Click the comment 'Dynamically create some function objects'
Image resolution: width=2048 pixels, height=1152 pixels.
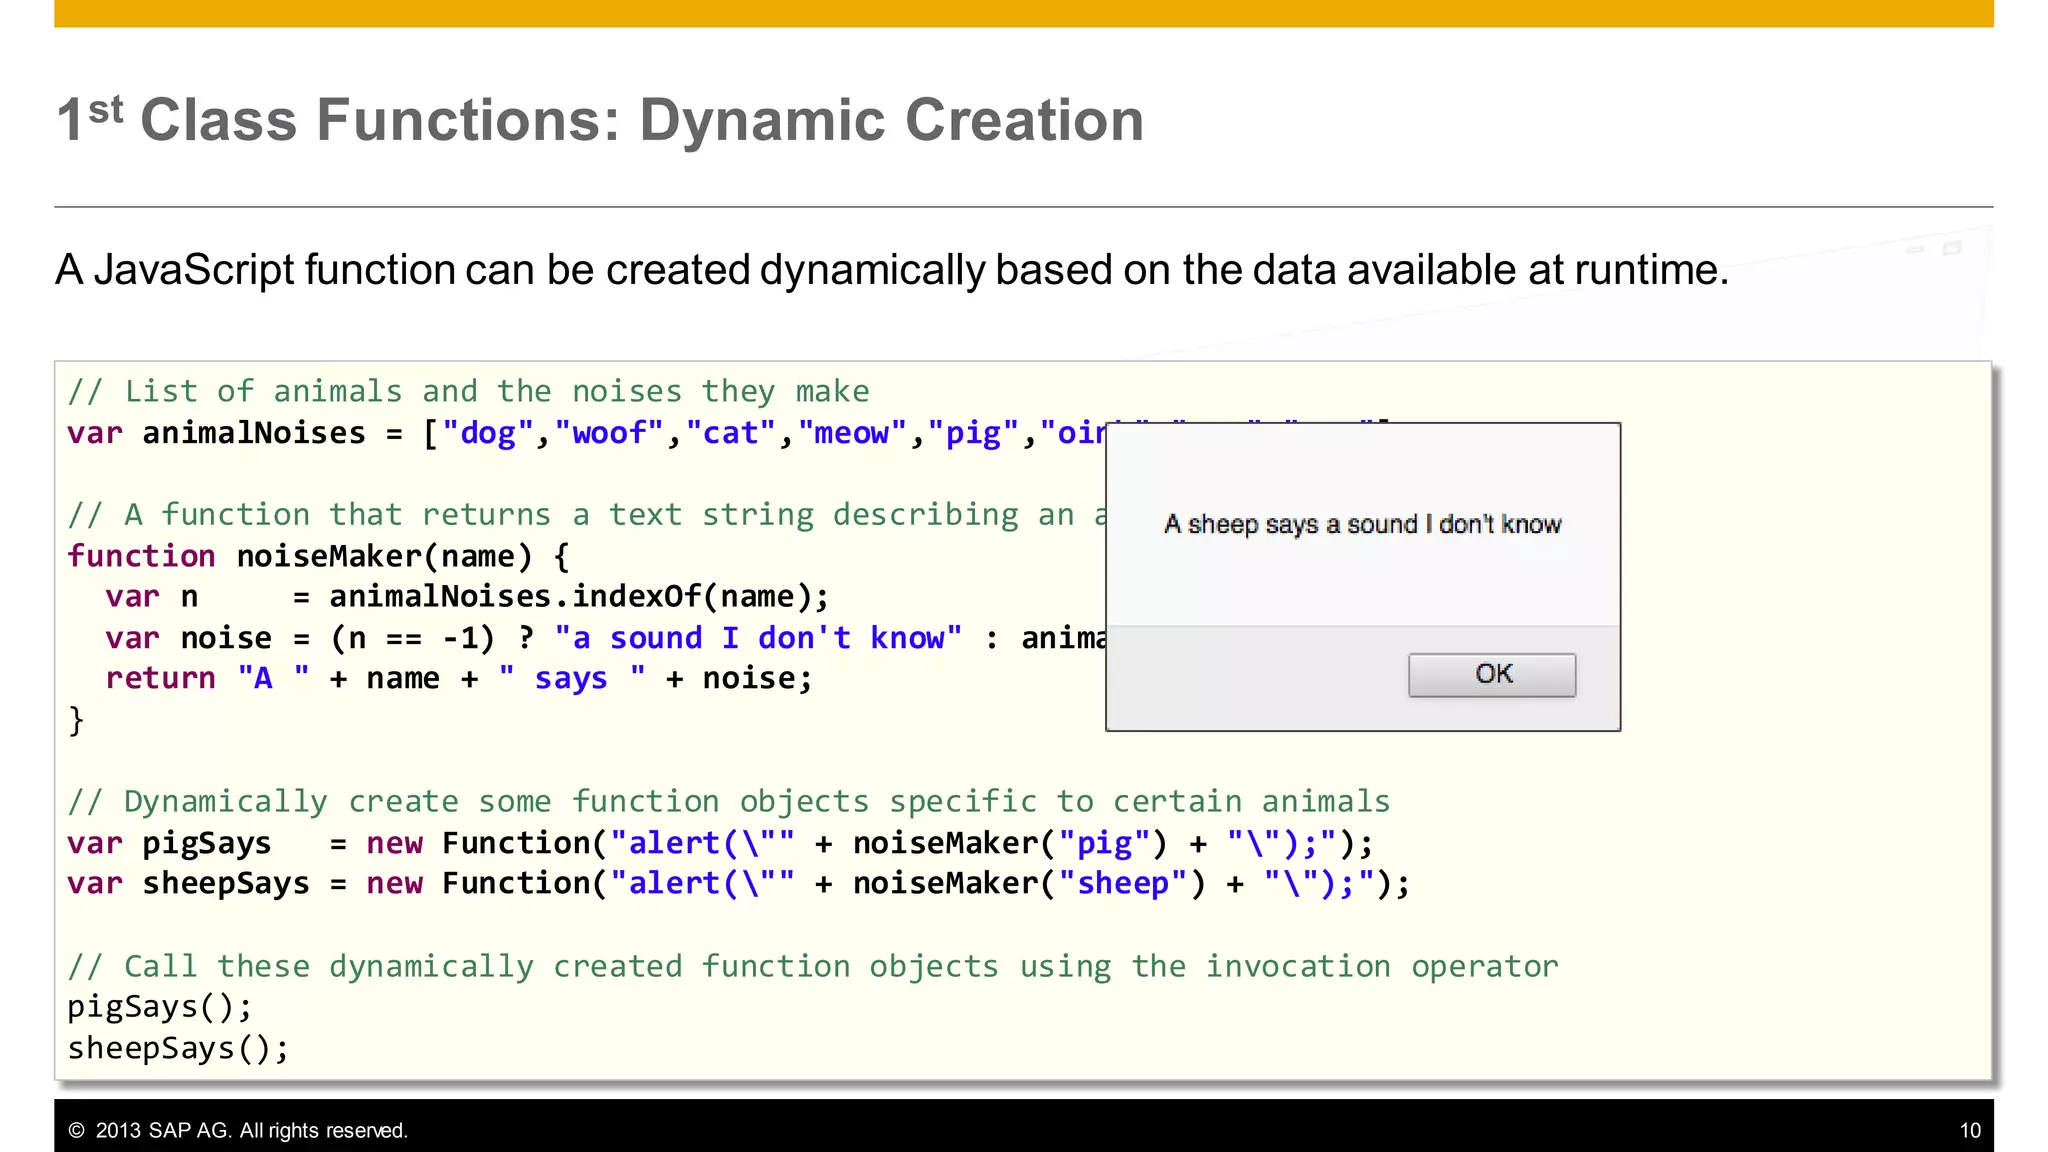click(728, 802)
